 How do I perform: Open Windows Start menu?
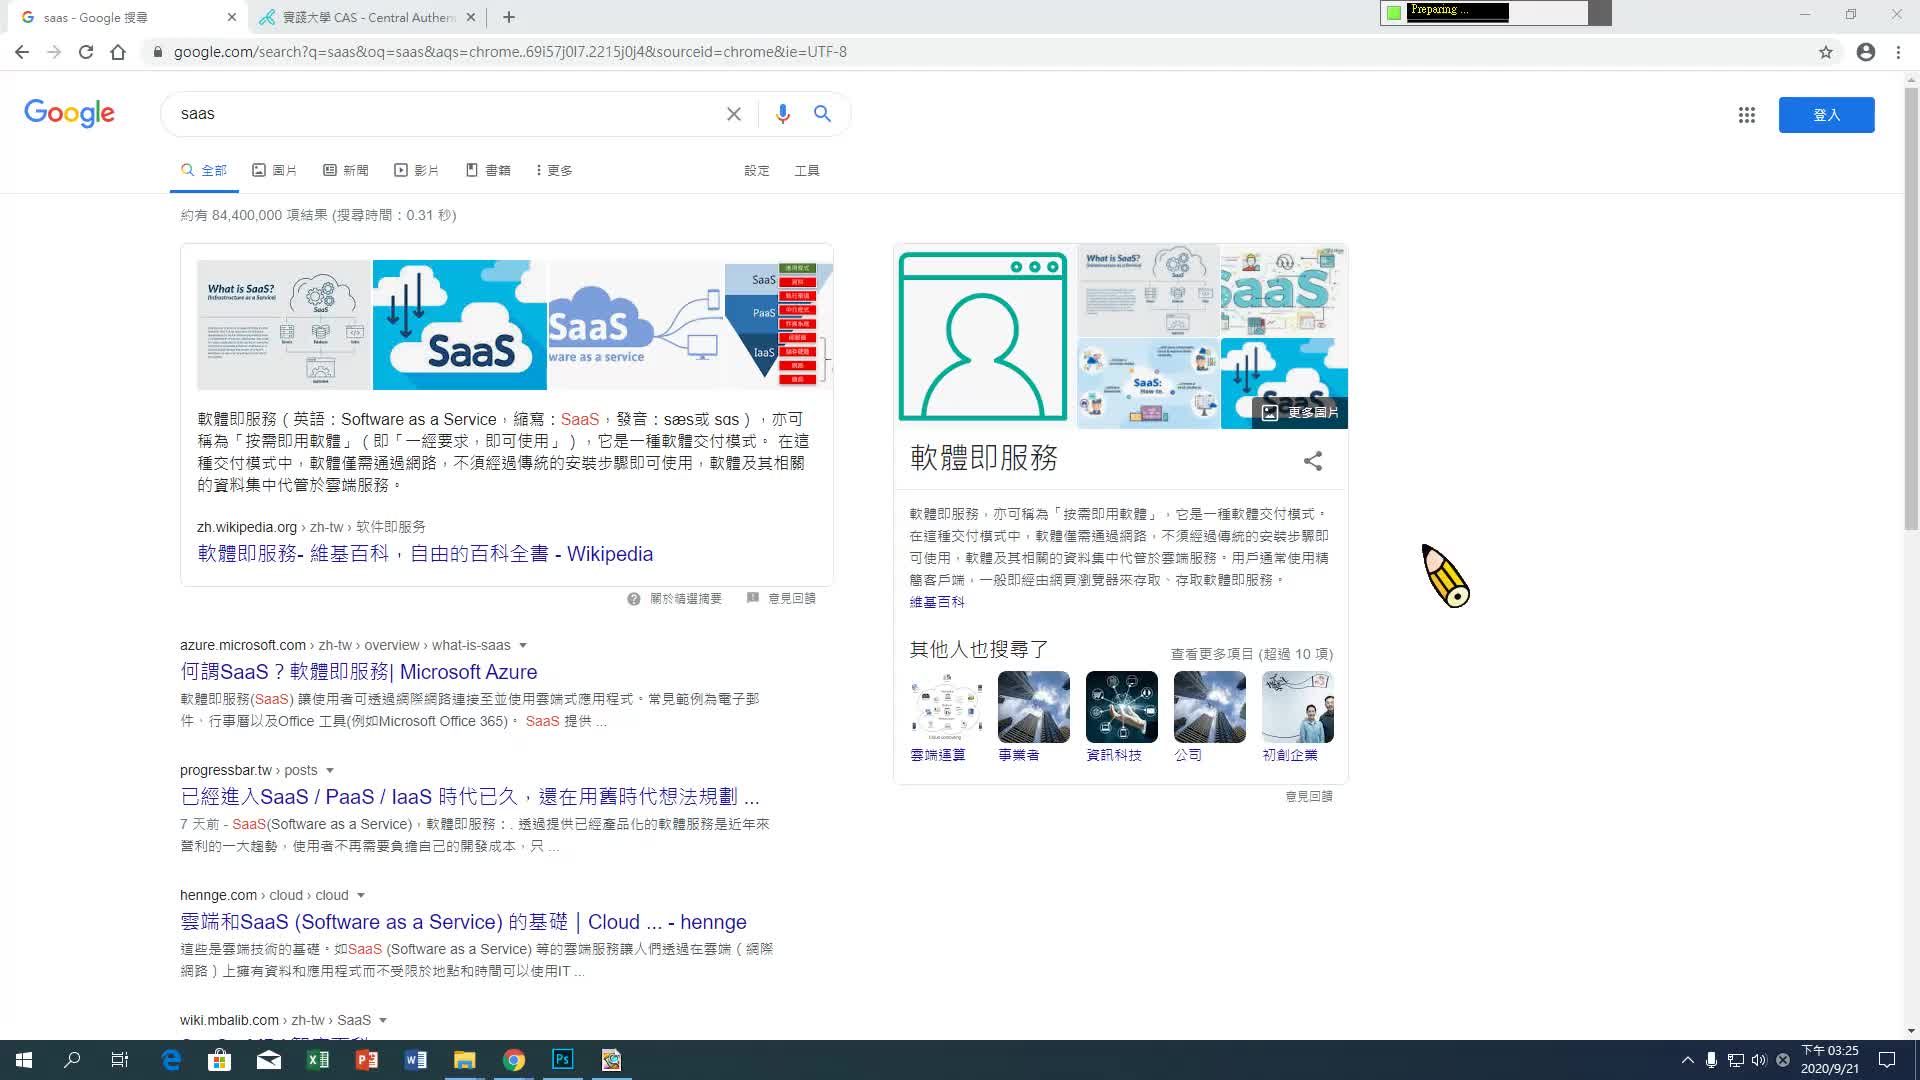[x=24, y=1060]
